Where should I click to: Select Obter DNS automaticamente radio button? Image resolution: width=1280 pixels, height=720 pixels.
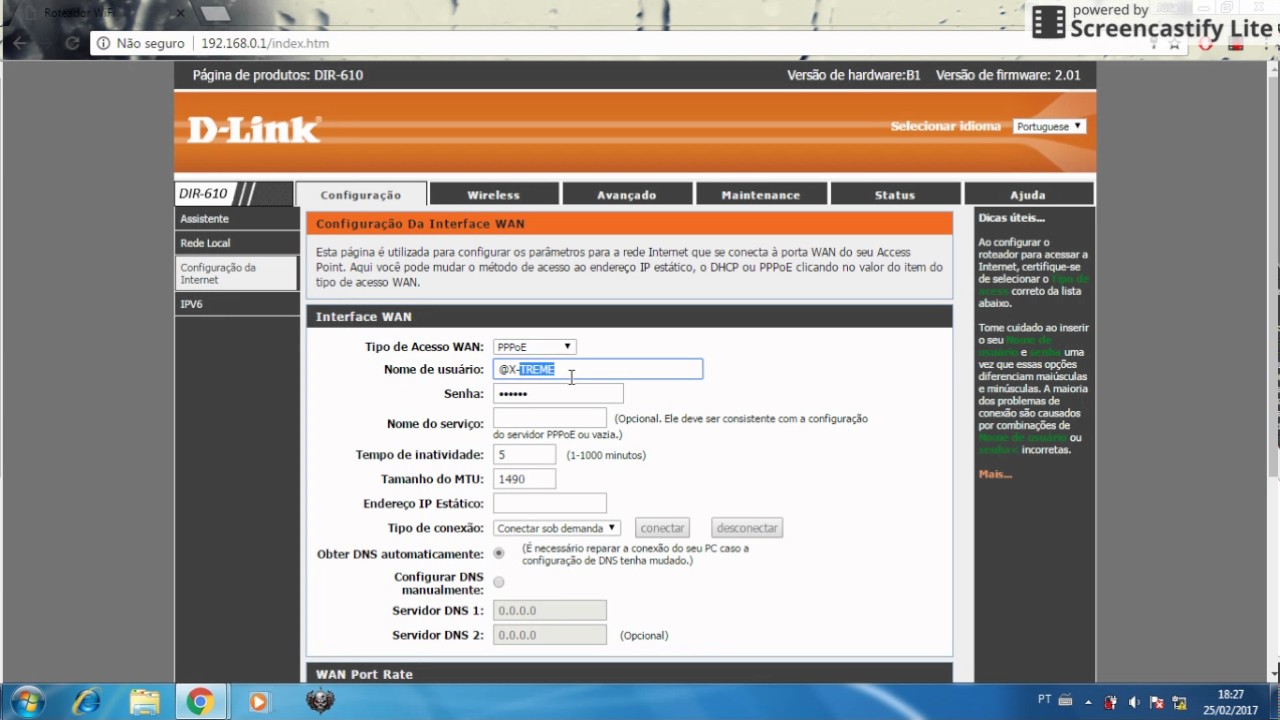coord(498,553)
